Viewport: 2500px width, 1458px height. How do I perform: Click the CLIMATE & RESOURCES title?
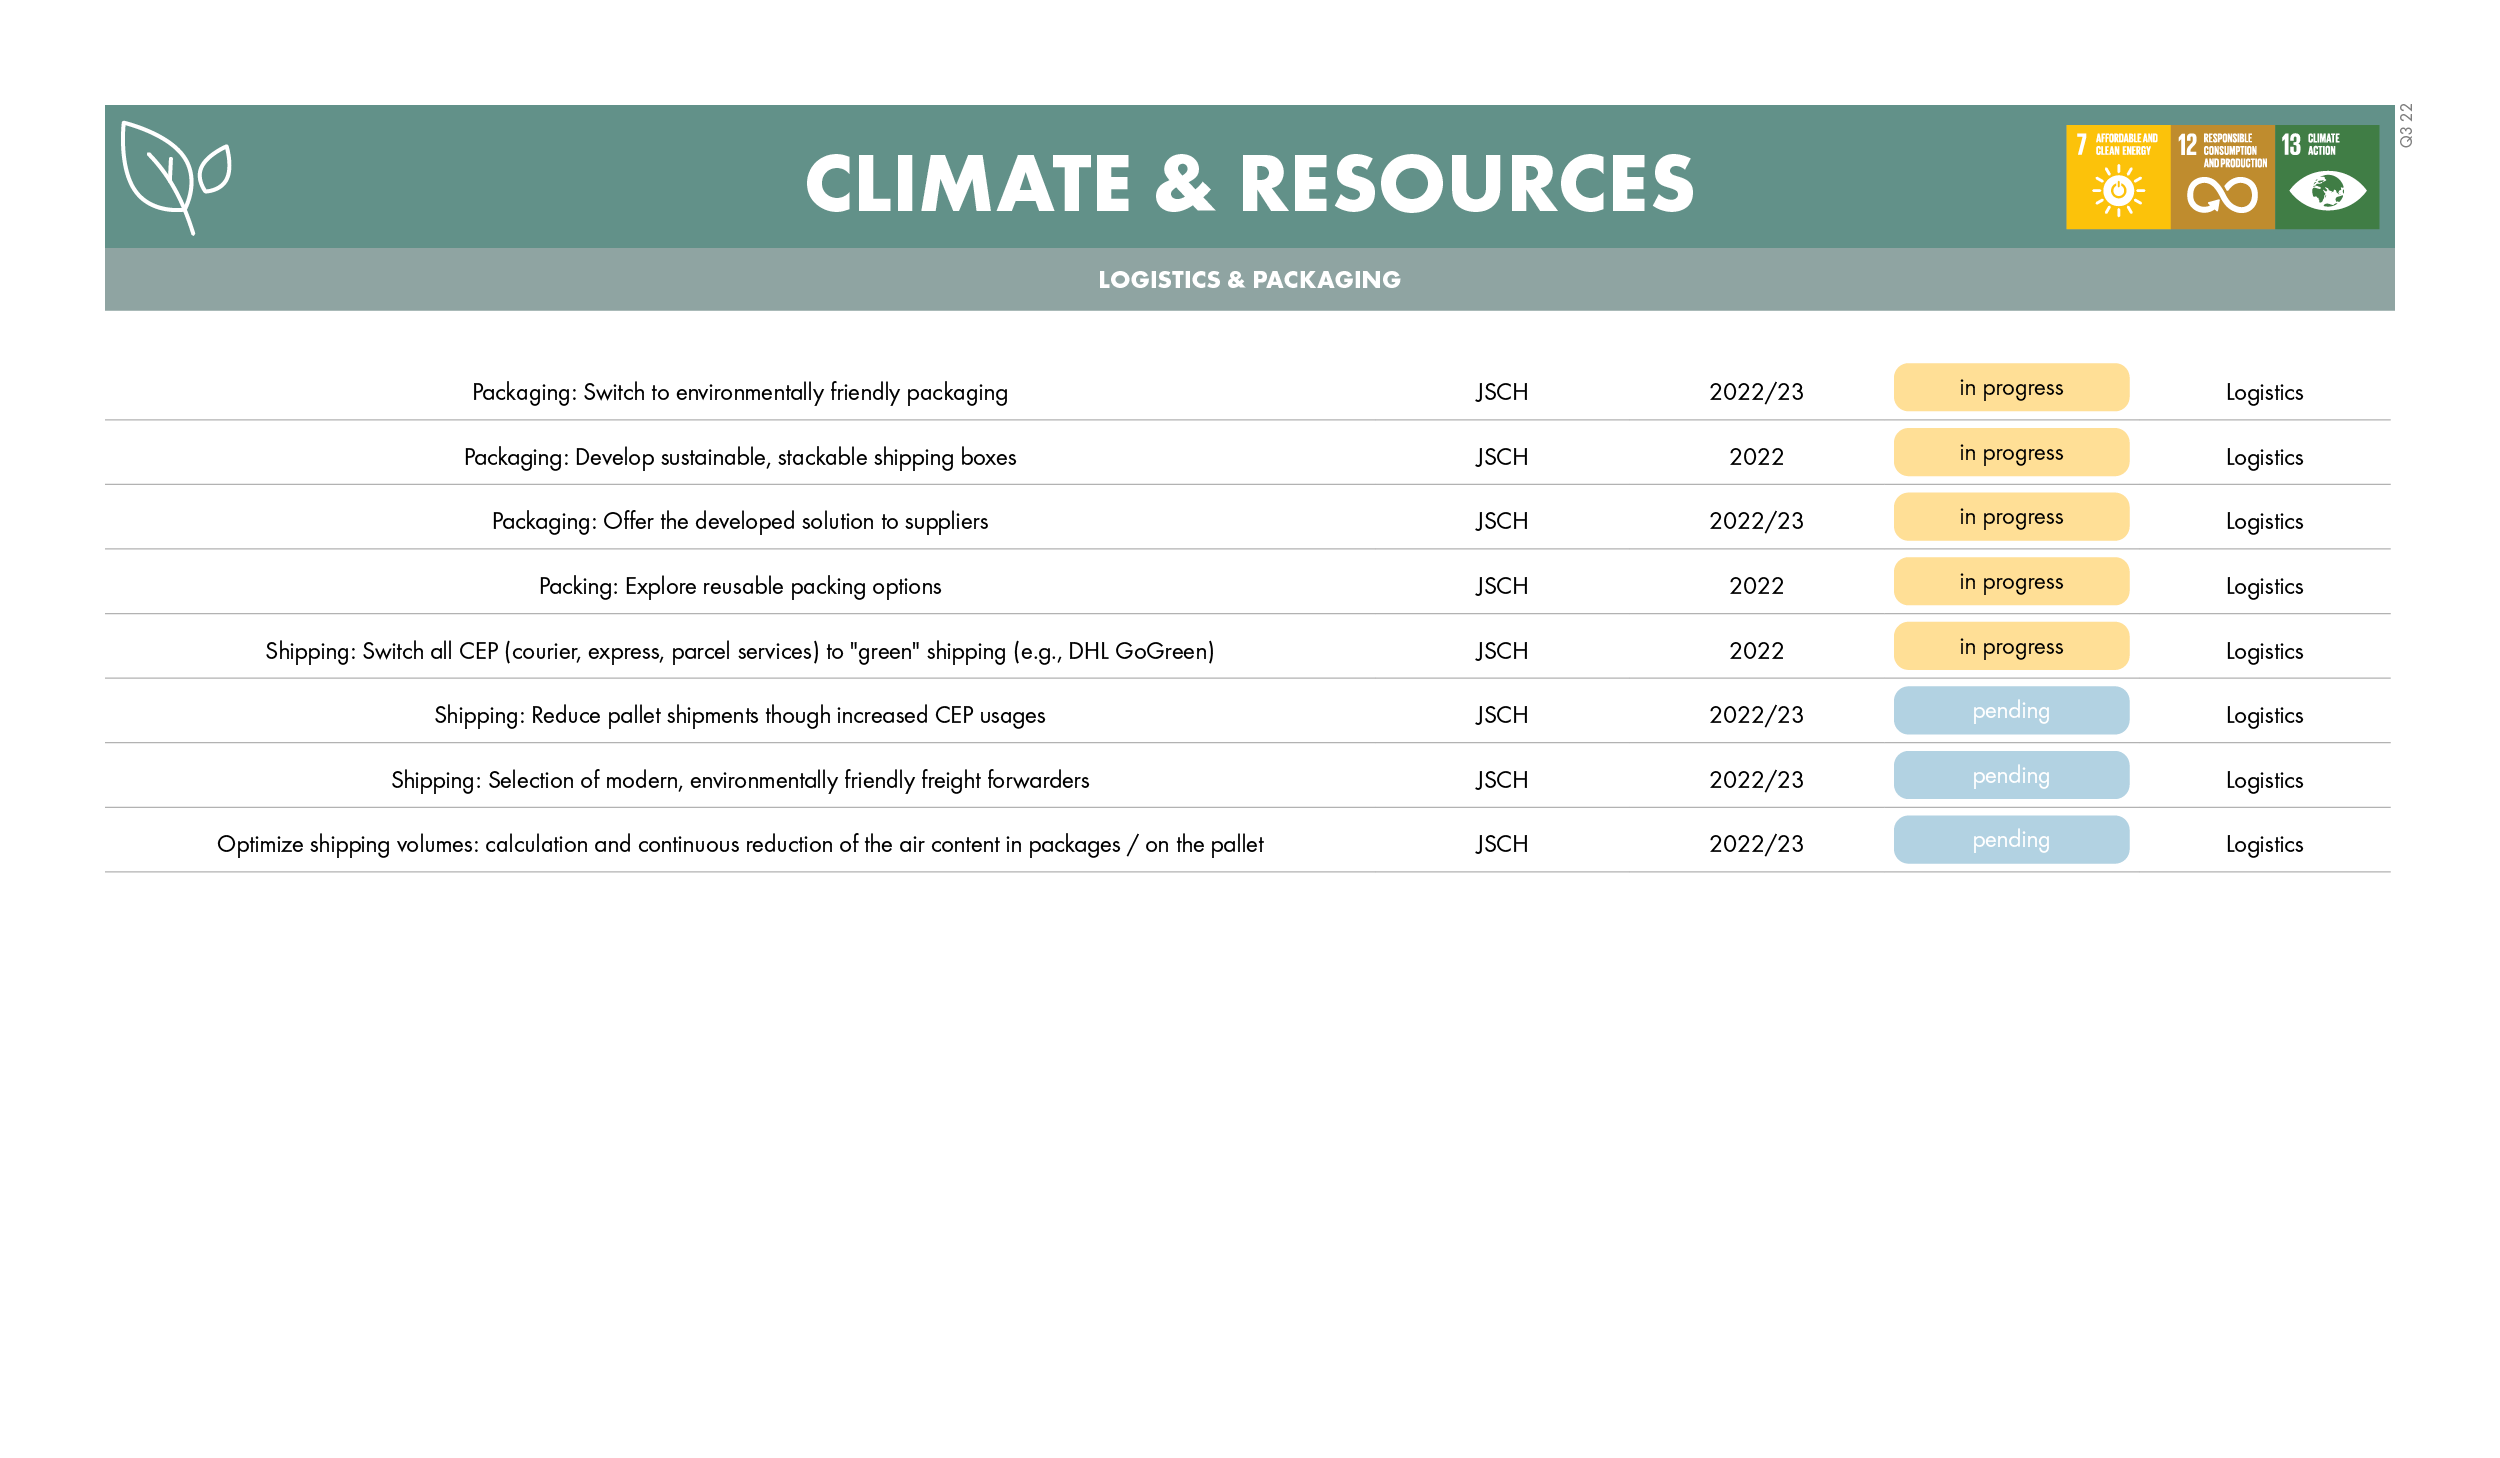[x=1249, y=184]
